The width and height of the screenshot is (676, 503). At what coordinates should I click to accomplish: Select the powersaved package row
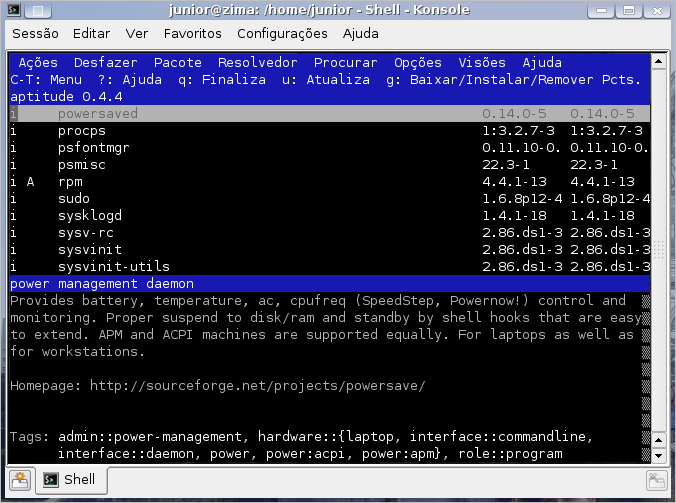[330, 114]
